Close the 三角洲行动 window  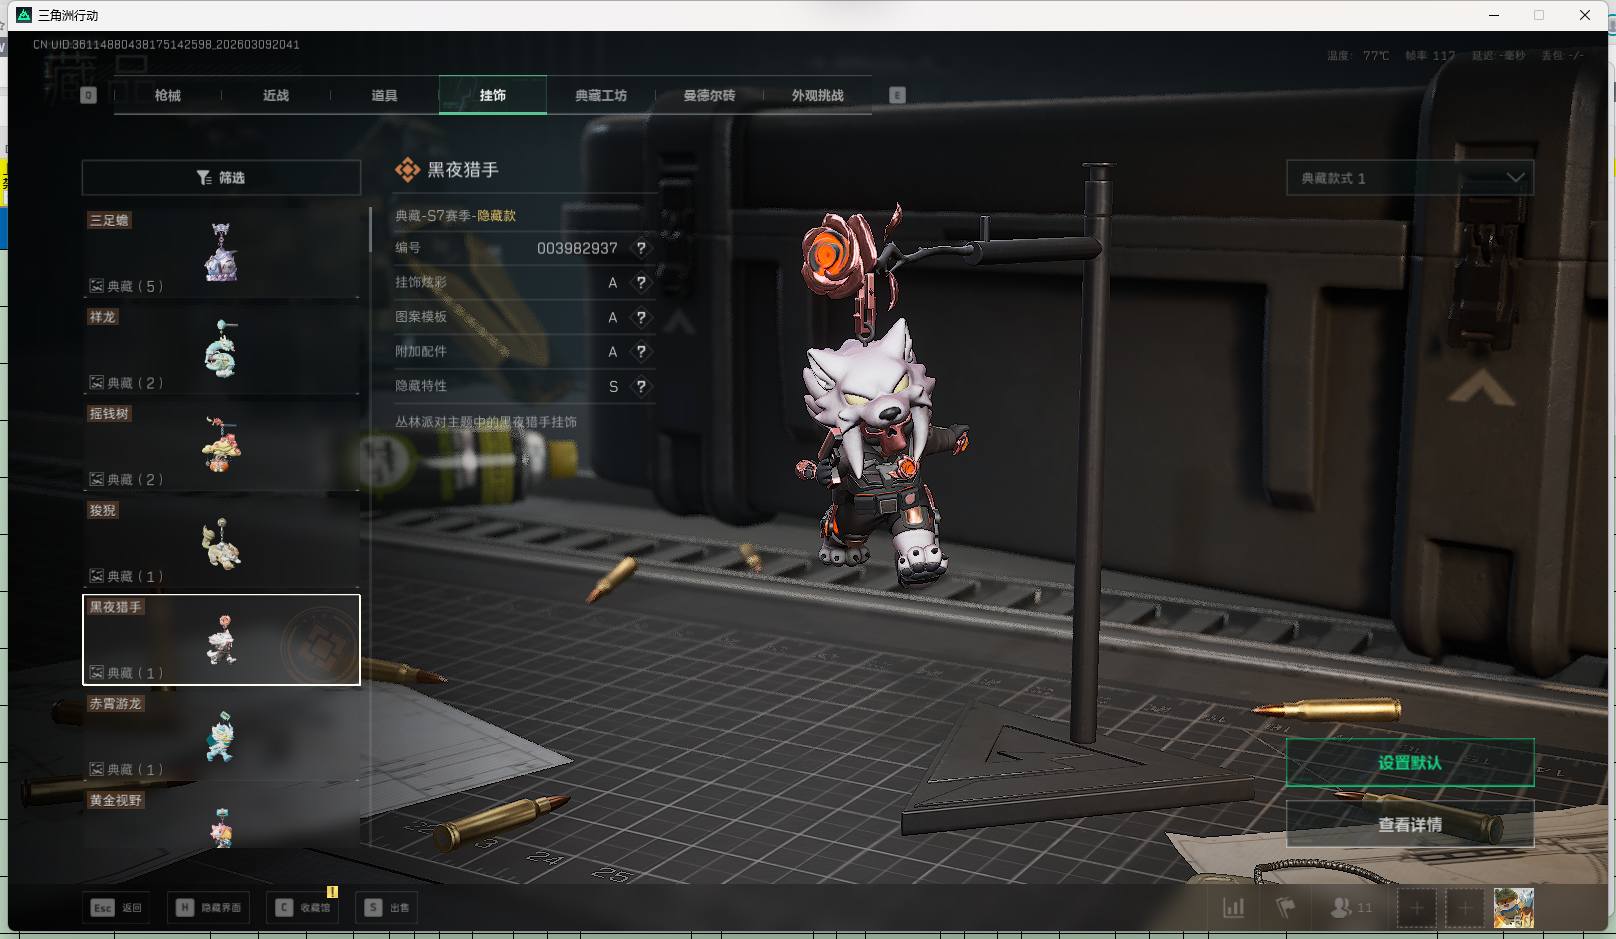click(1585, 15)
